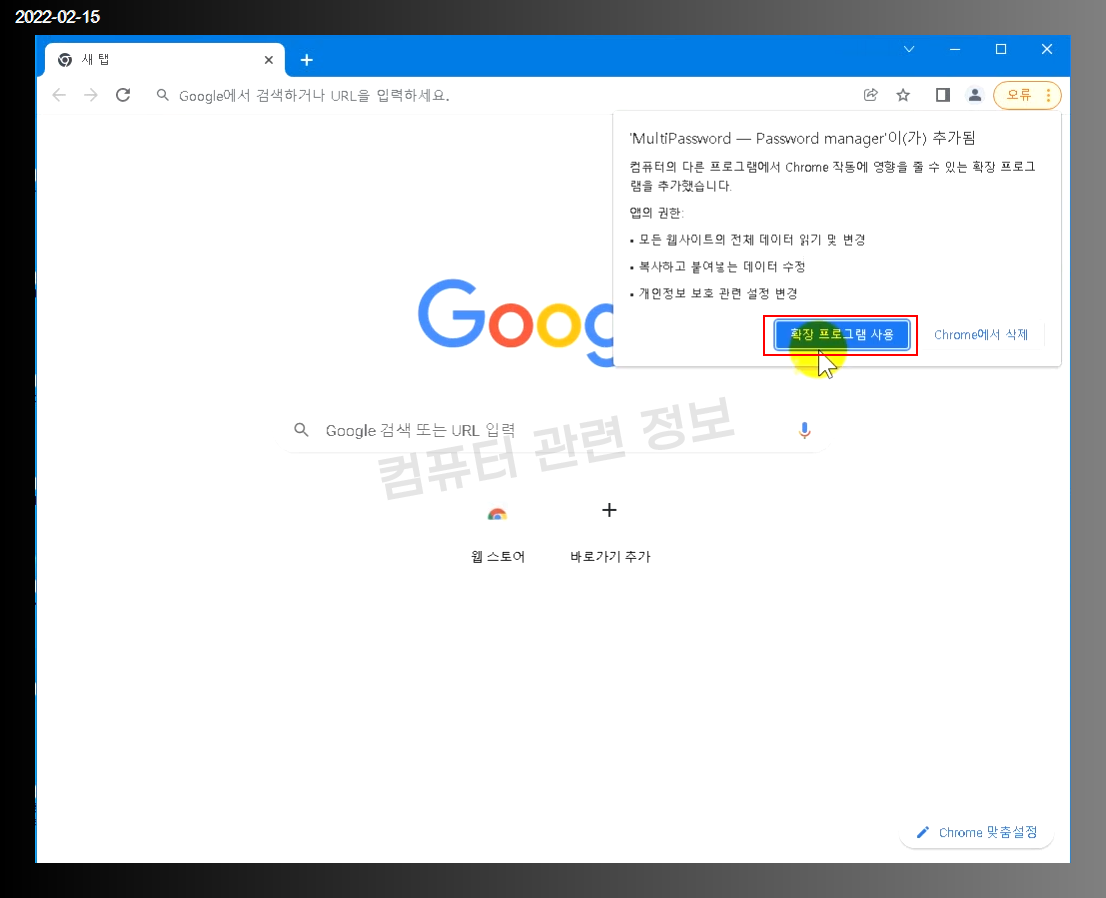
Task: Click the text 모든 웹사이트의 전체 데이터 읽기 및 변경
Action: pyautogui.click(x=752, y=240)
